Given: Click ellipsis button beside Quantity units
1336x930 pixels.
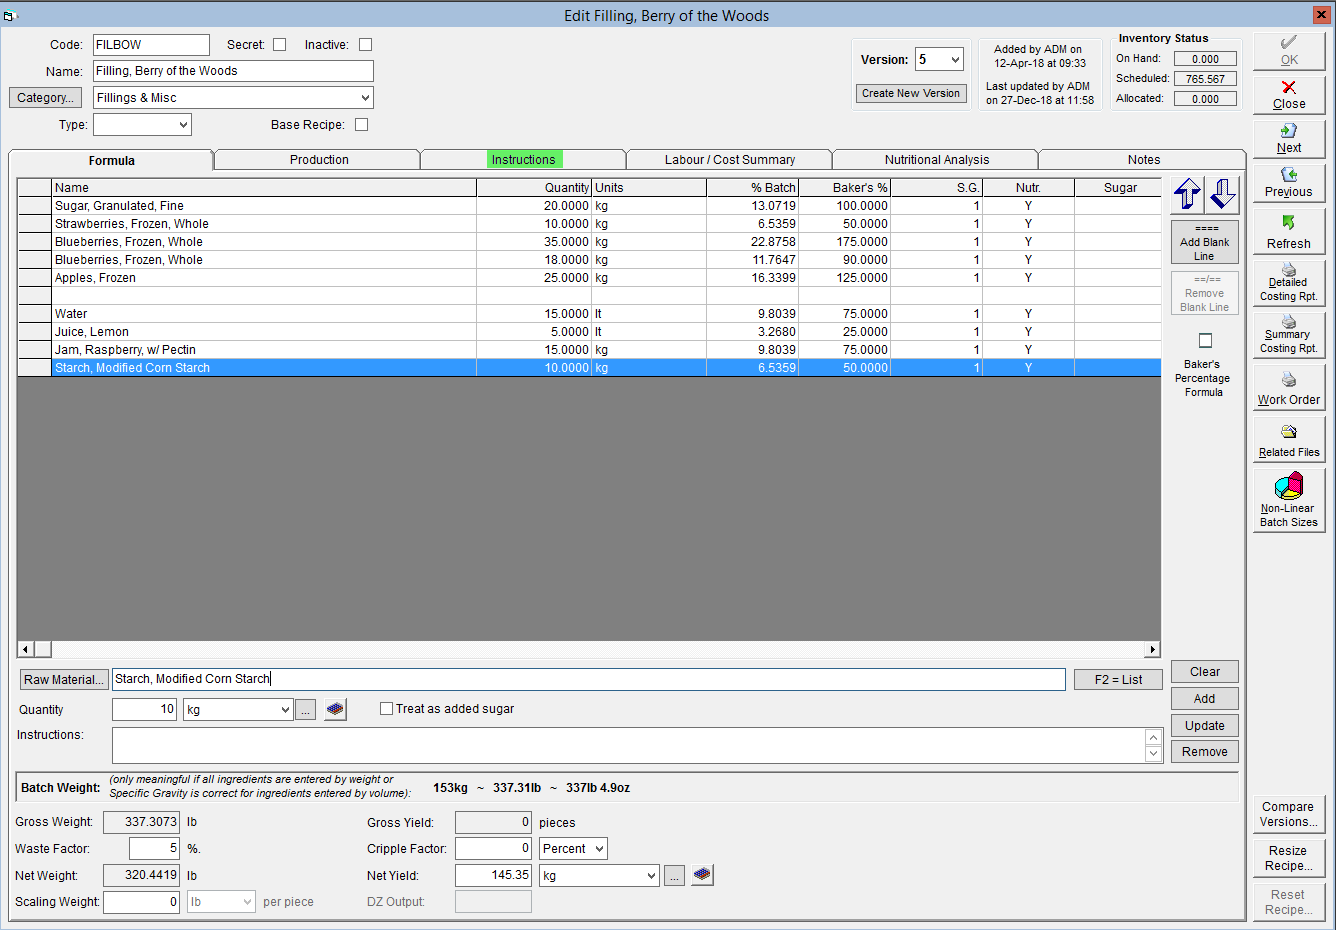Looking at the screenshot, I should coord(306,709).
